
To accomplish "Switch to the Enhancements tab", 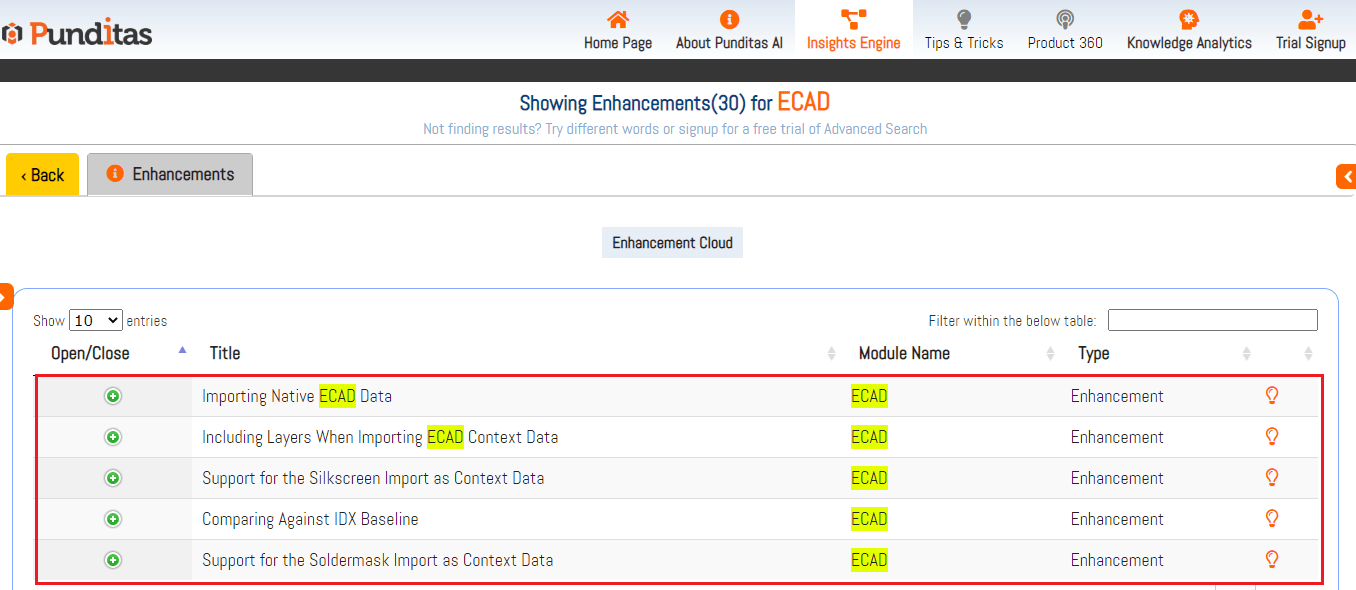I will 170,174.
